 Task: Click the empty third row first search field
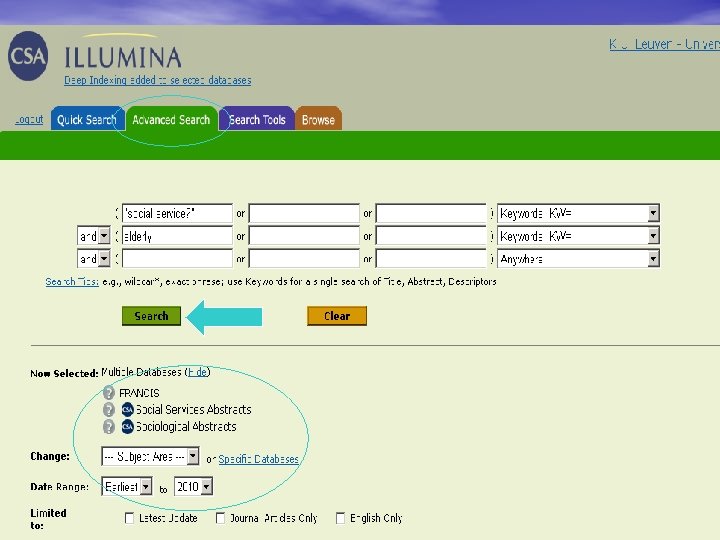(177, 259)
